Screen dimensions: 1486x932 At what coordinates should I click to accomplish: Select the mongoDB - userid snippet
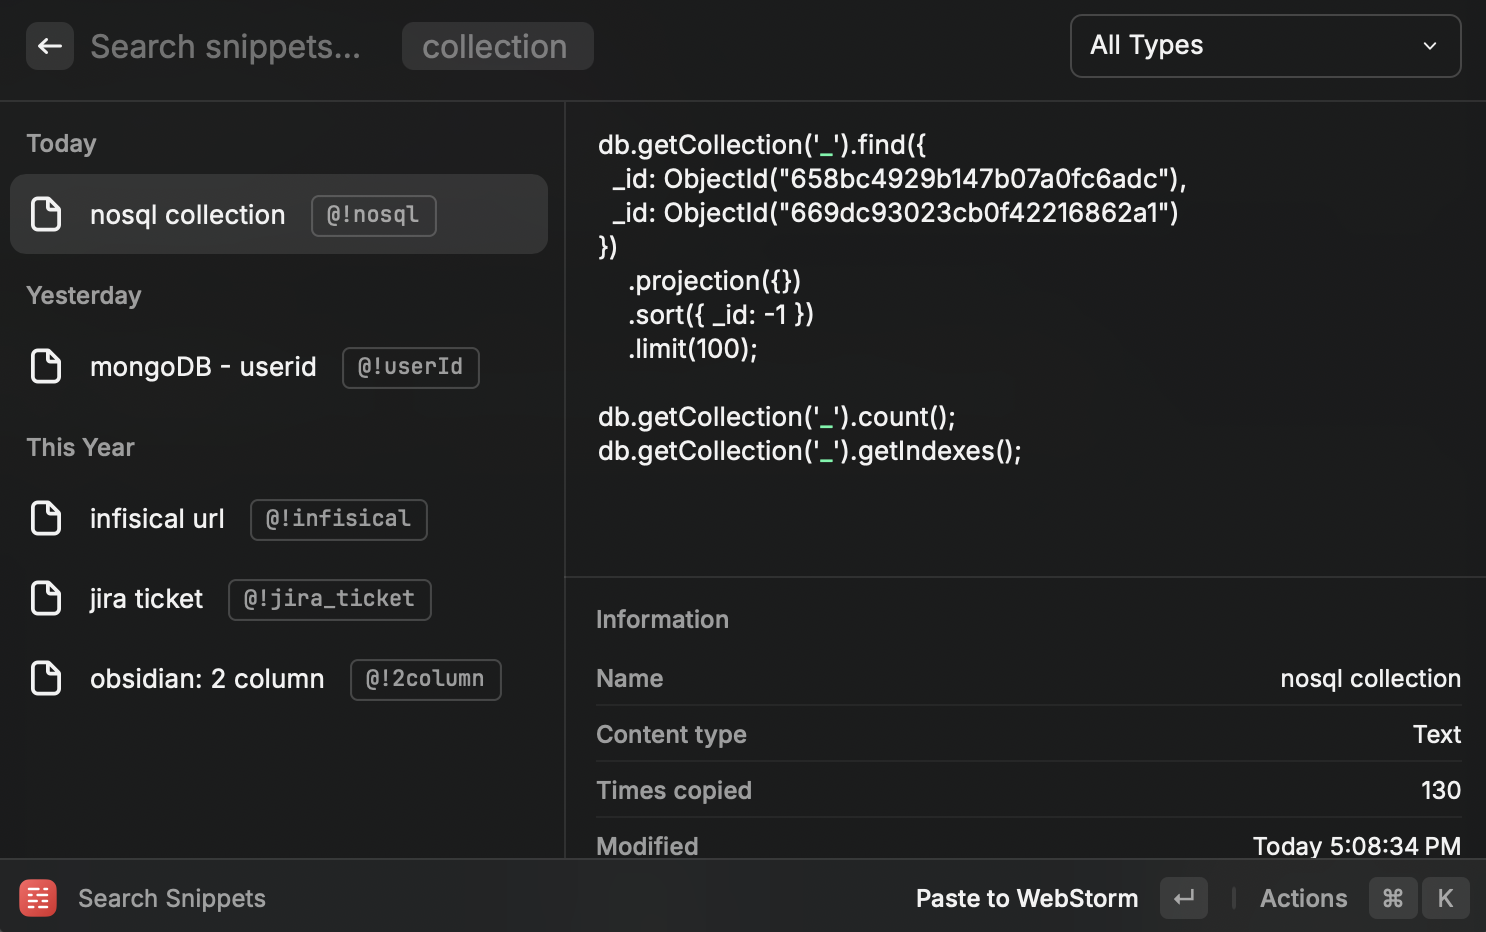[203, 367]
